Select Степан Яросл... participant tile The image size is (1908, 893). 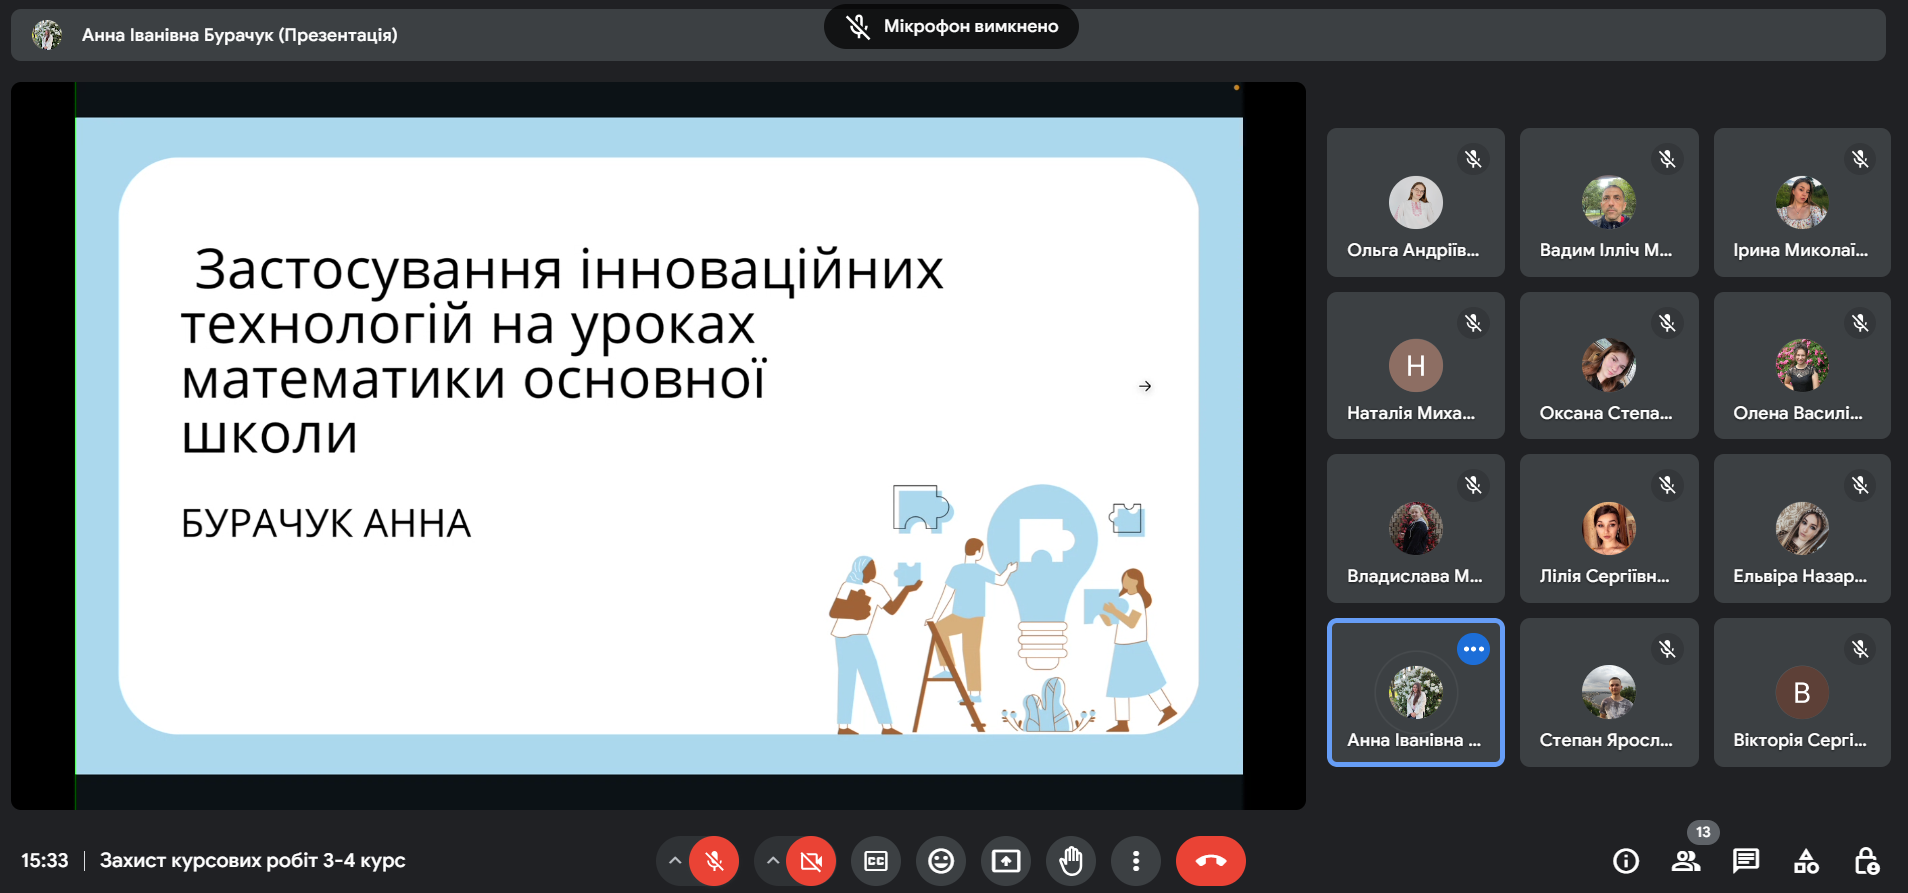(1609, 692)
